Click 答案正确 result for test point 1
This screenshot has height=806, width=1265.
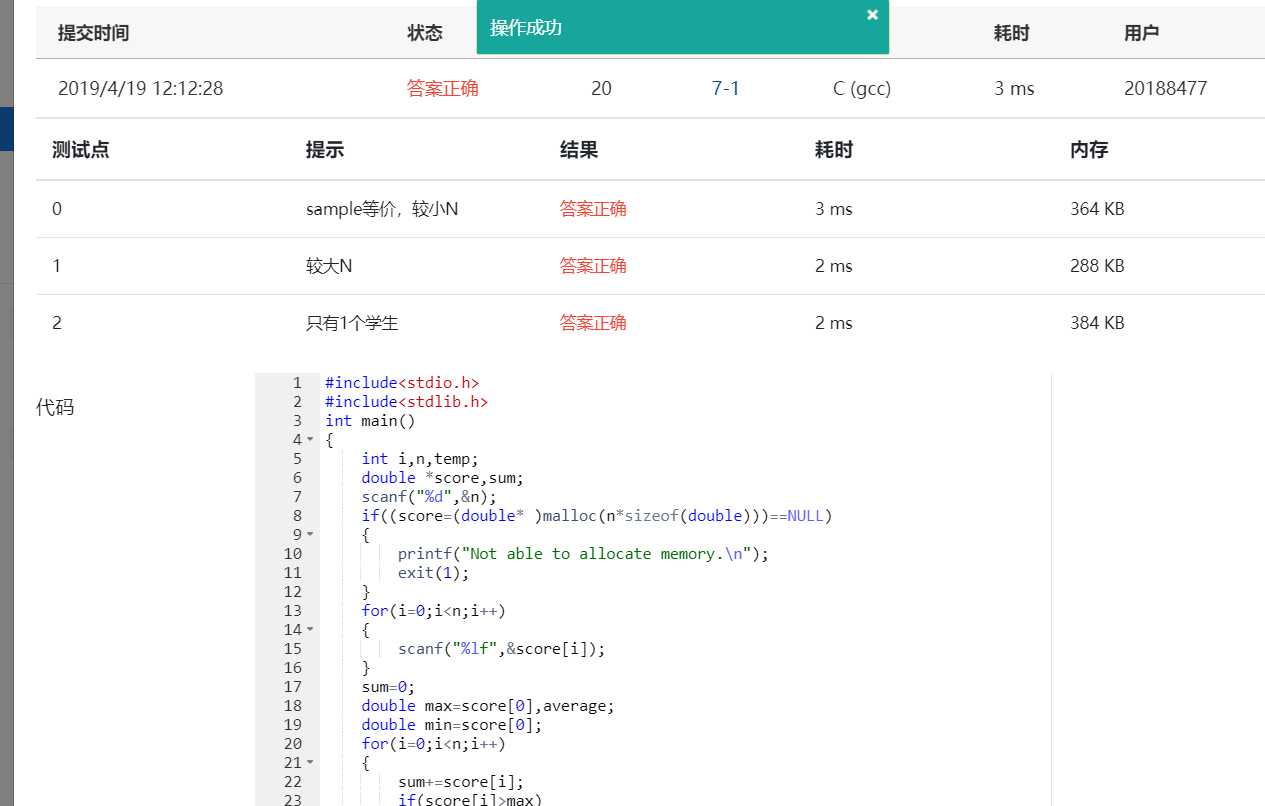click(x=593, y=266)
